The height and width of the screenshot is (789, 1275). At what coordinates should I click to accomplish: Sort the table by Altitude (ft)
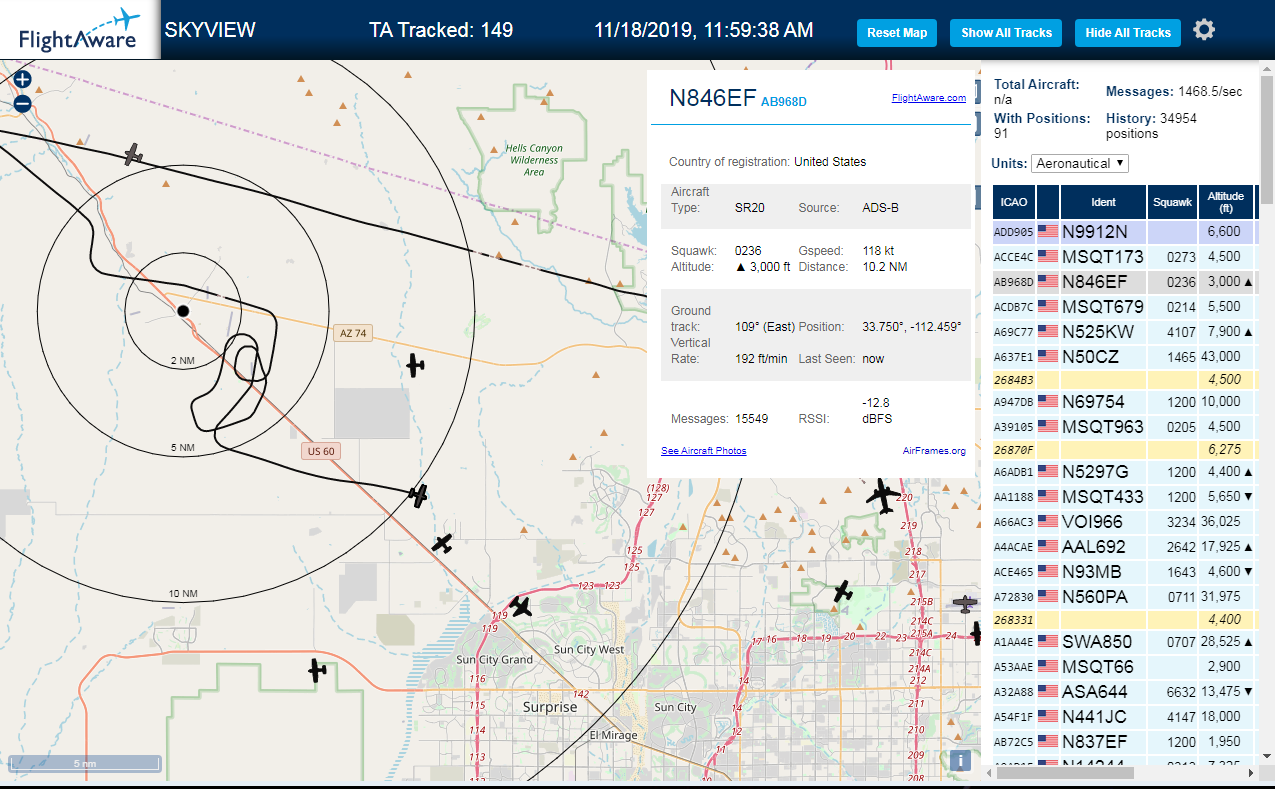(x=1225, y=202)
